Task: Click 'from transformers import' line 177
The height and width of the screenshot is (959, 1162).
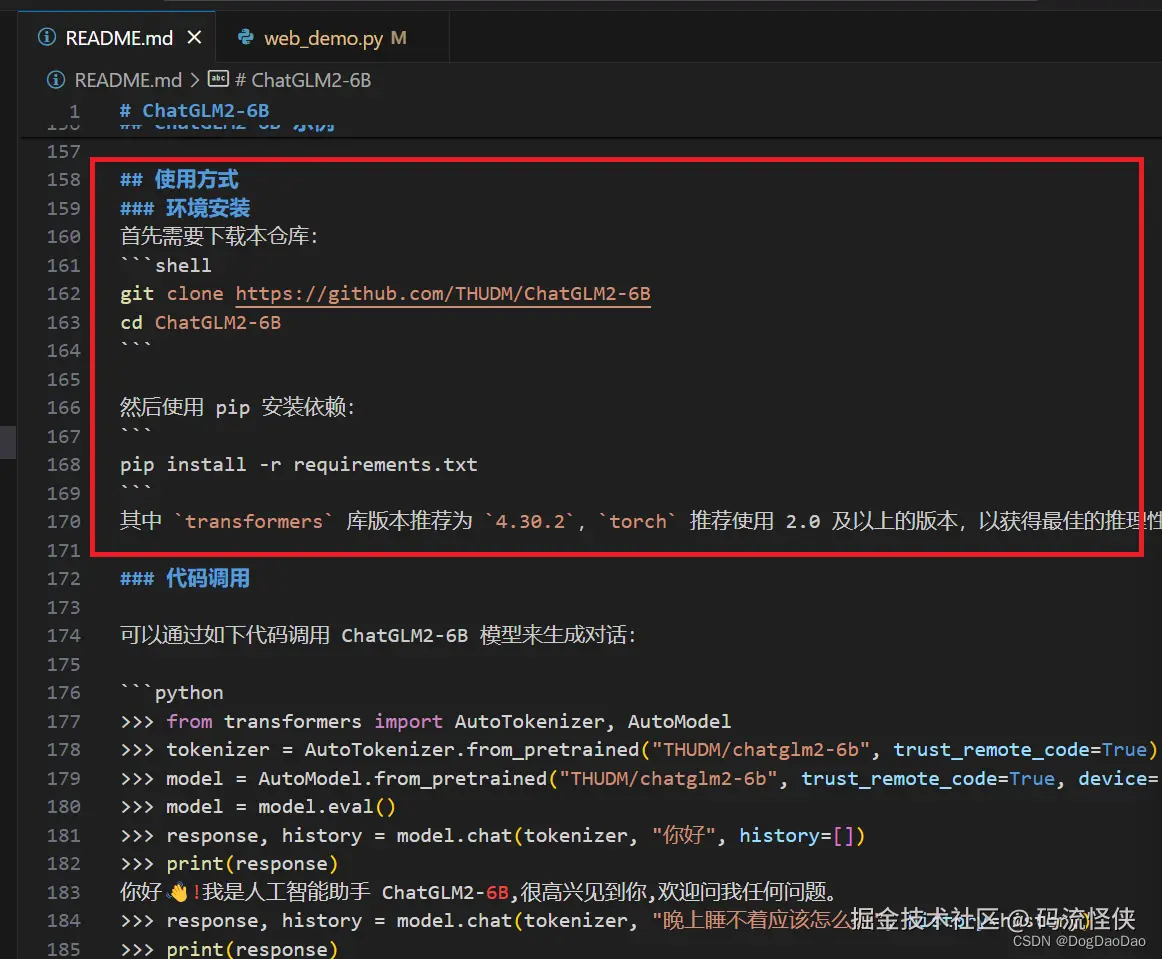Action: (x=425, y=721)
